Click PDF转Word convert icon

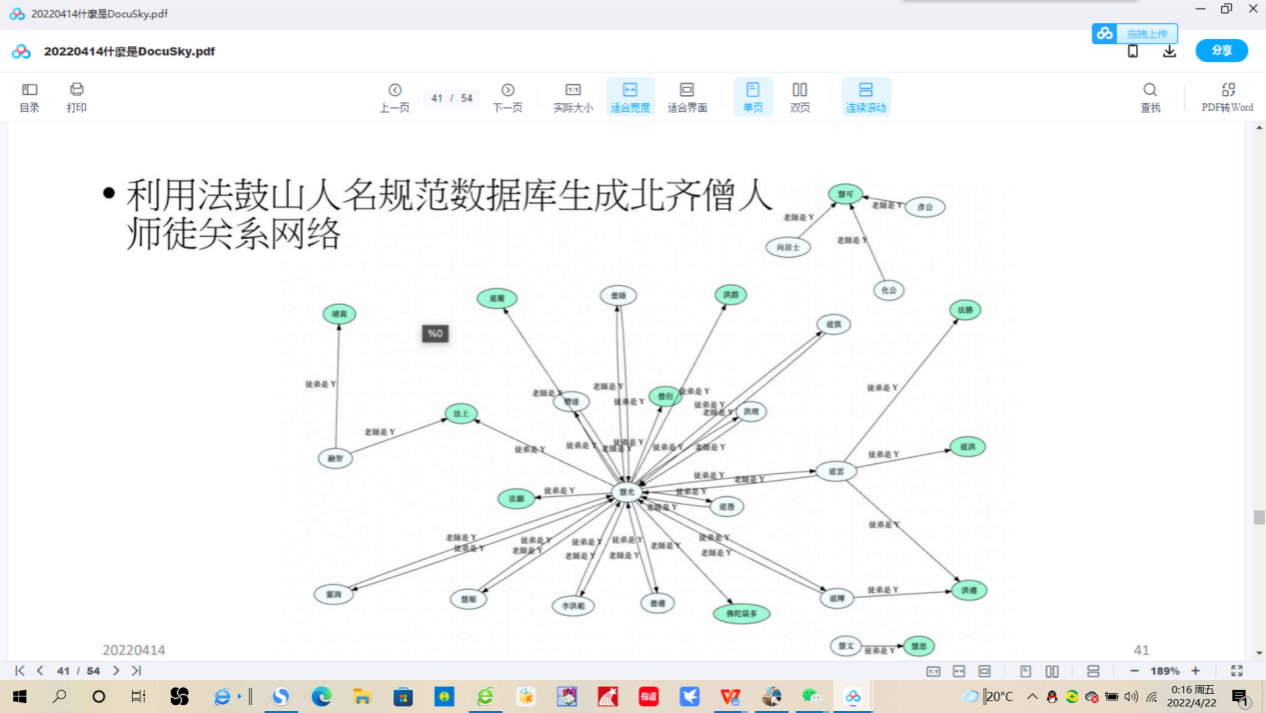[x=1227, y=97]
